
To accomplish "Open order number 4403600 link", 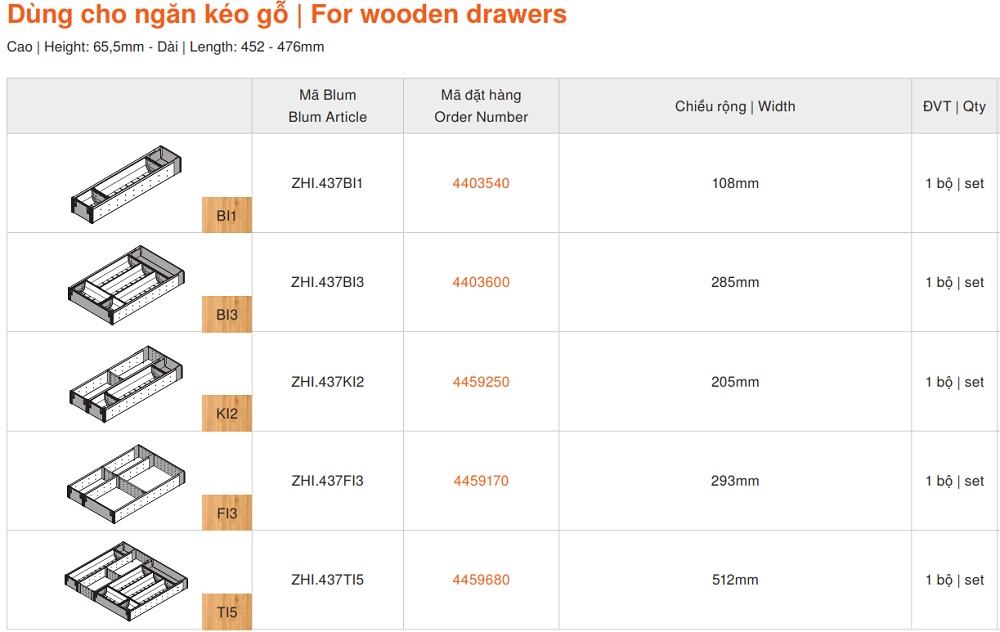I will tap(481, 283).
